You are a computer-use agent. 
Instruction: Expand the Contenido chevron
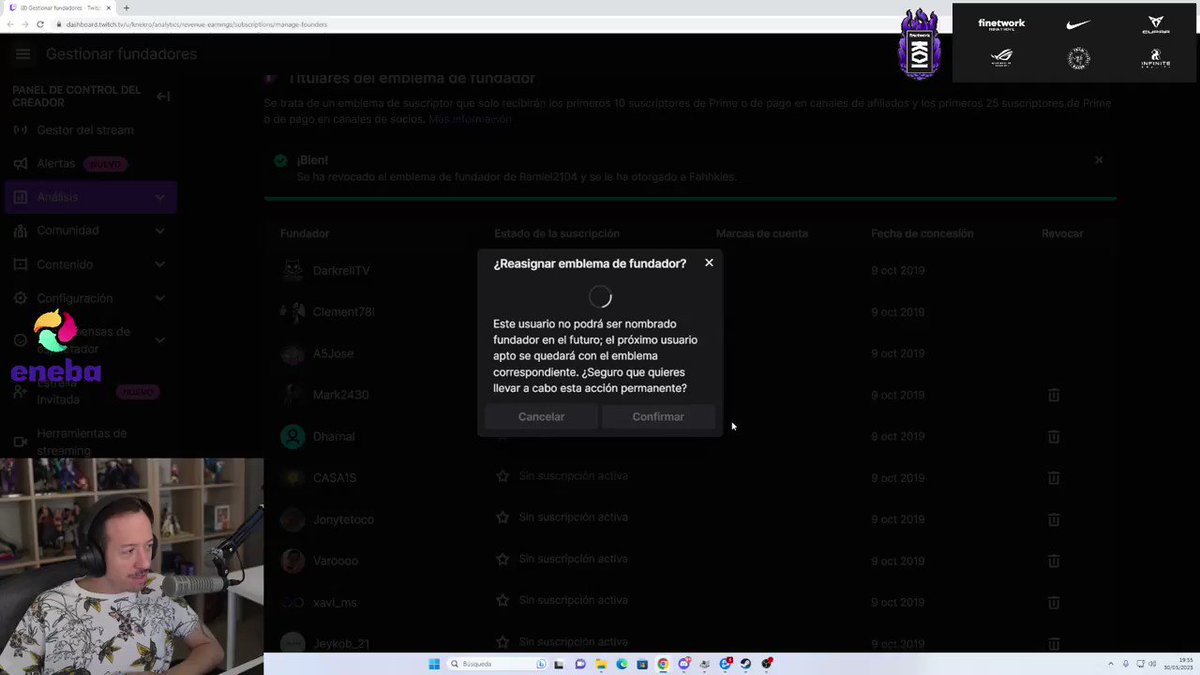pyautogui.click(x=160, y=265)
